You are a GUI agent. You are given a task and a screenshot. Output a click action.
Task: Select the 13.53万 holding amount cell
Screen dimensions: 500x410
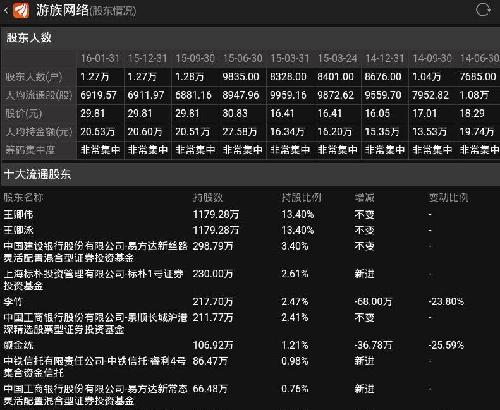pyautogui.click(x=429, y=132)
